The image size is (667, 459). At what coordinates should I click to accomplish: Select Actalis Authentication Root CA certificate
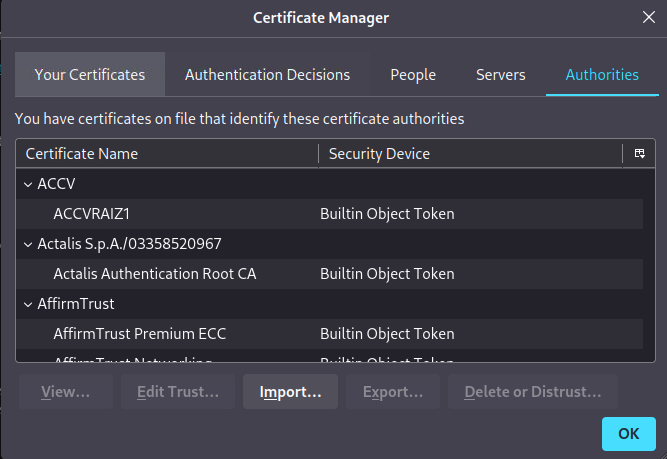point(155,274)
